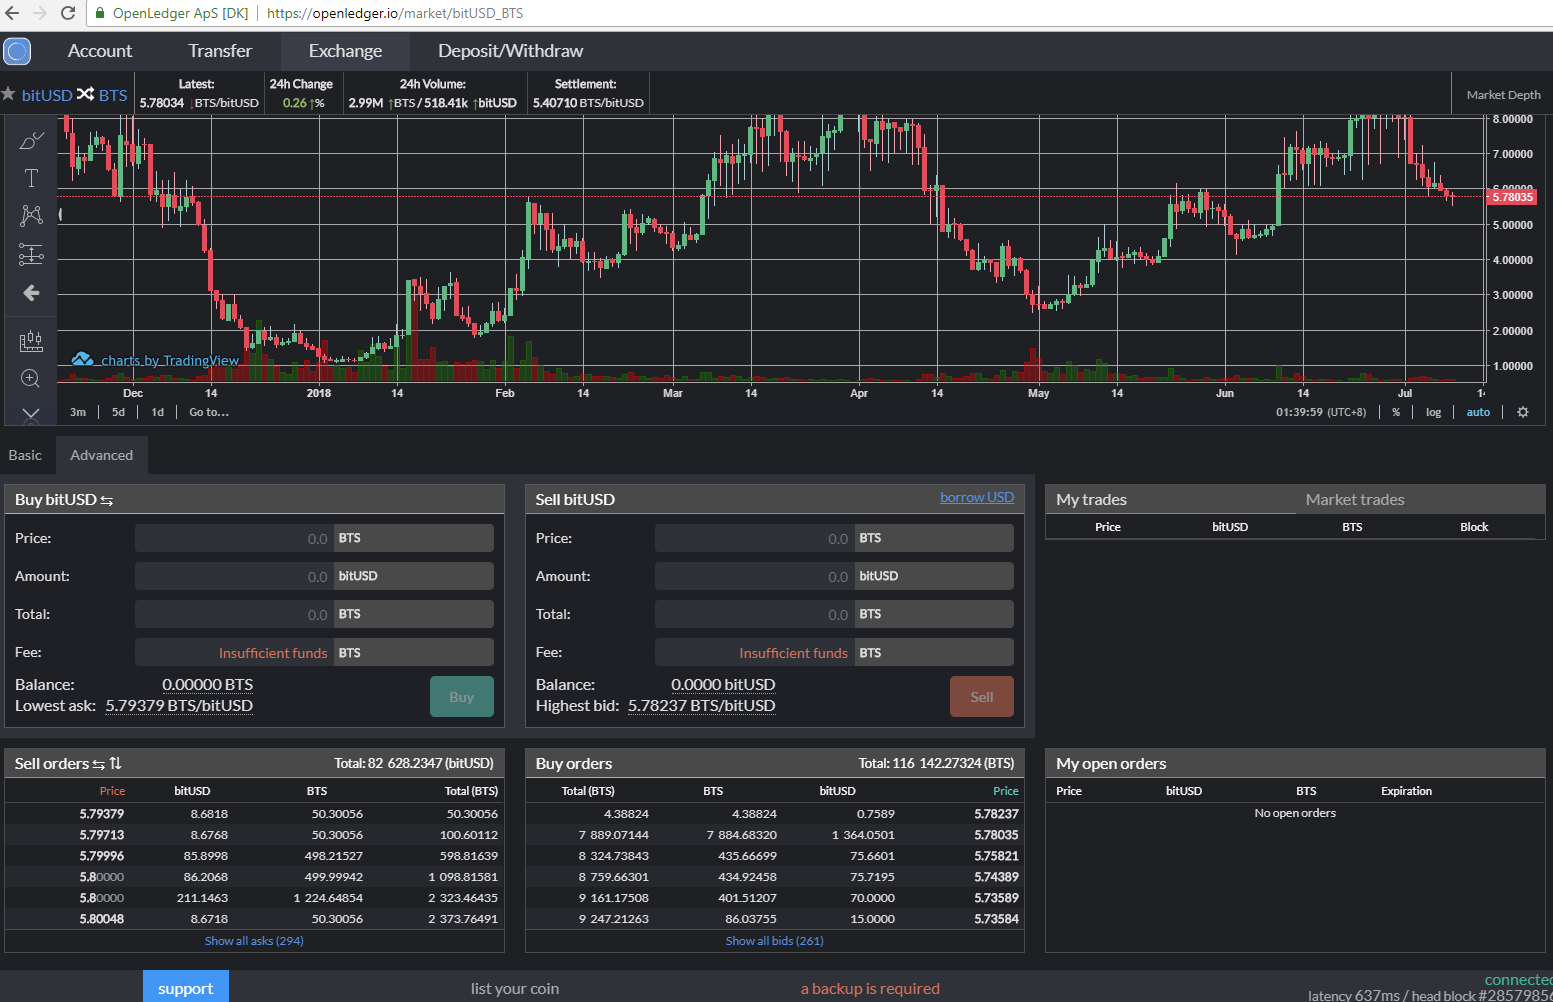This screenshot has width=1553, height=1002.
Task: Click the TradingView cloud logo on the chart
Action: coord(83,359)
